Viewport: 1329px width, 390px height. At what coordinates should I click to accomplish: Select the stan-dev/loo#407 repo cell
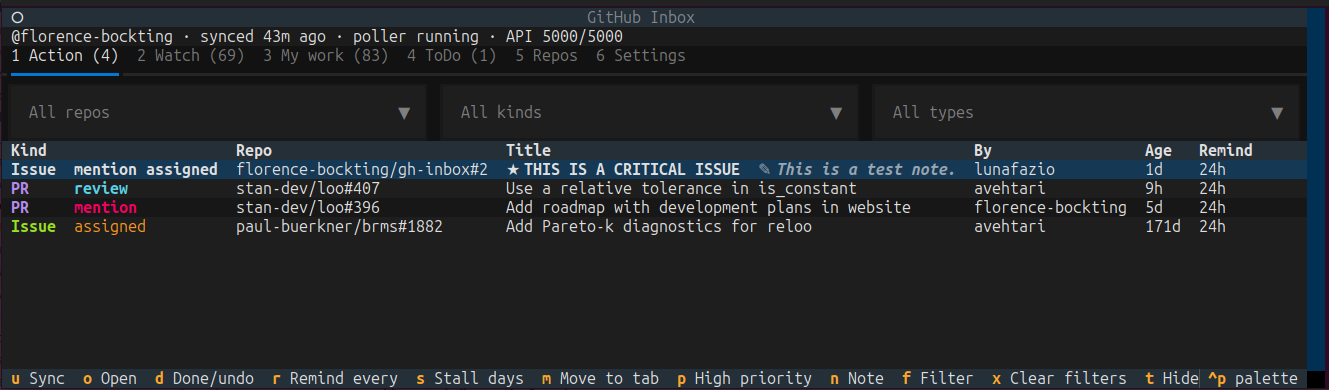(308, 189)
